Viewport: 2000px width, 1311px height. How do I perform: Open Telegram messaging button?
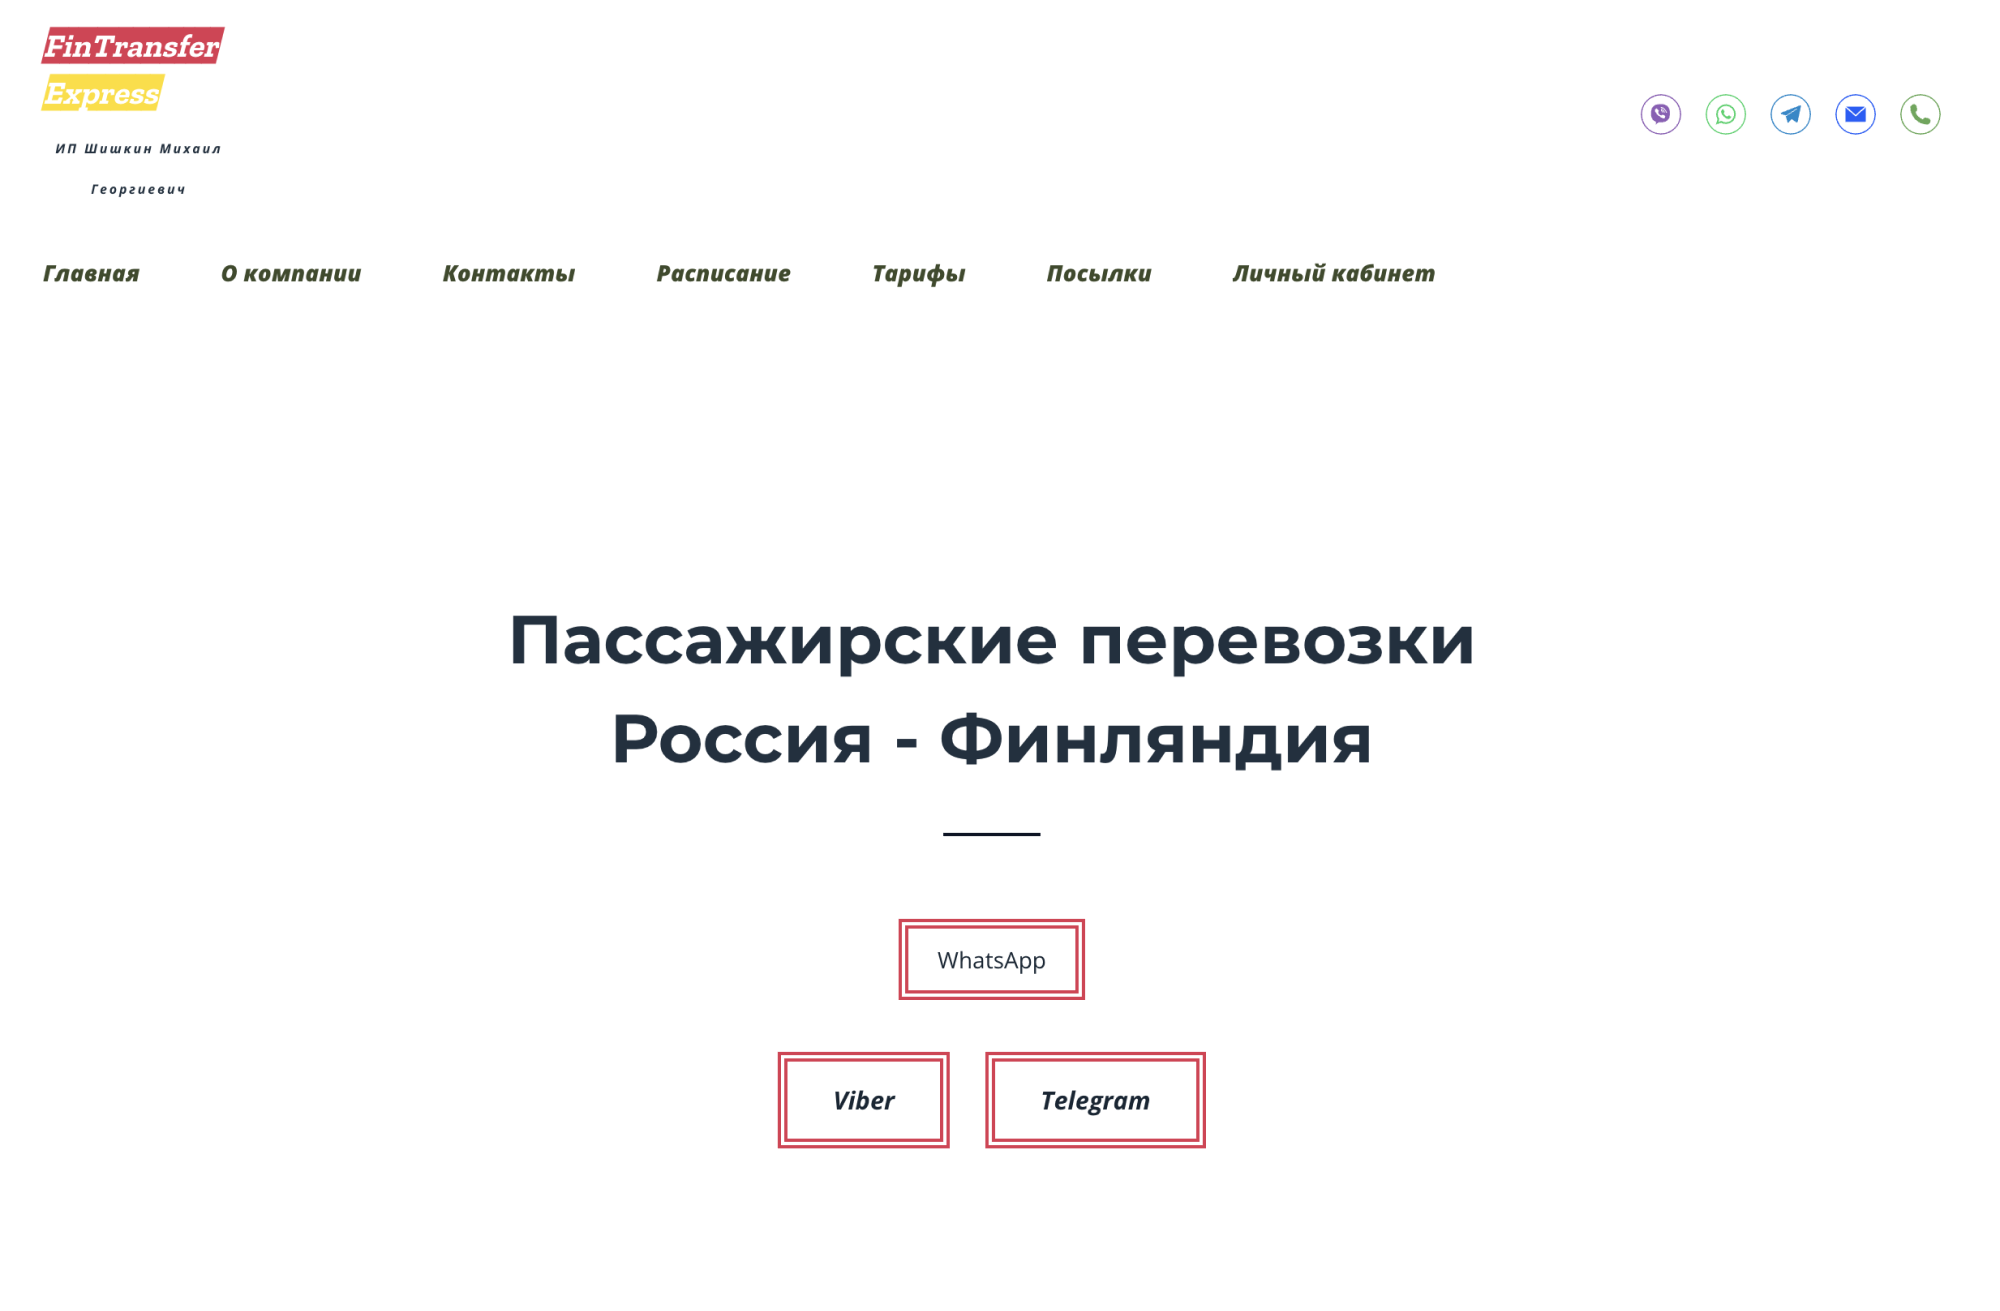(x=1093, y=1100)
